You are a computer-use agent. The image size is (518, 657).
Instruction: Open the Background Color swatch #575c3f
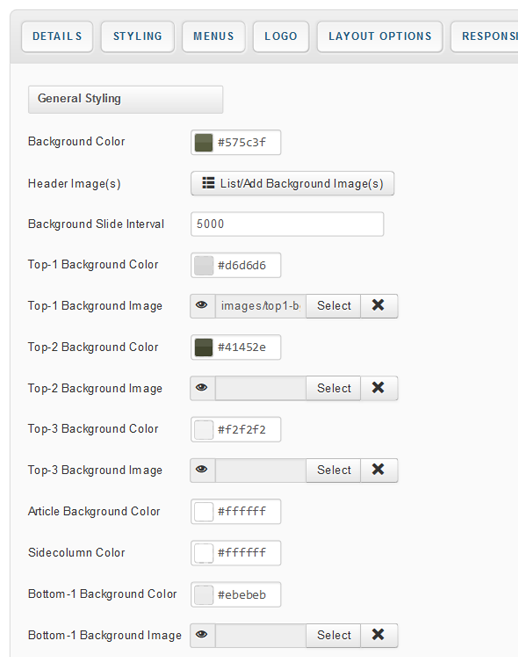tap(204, 142)
